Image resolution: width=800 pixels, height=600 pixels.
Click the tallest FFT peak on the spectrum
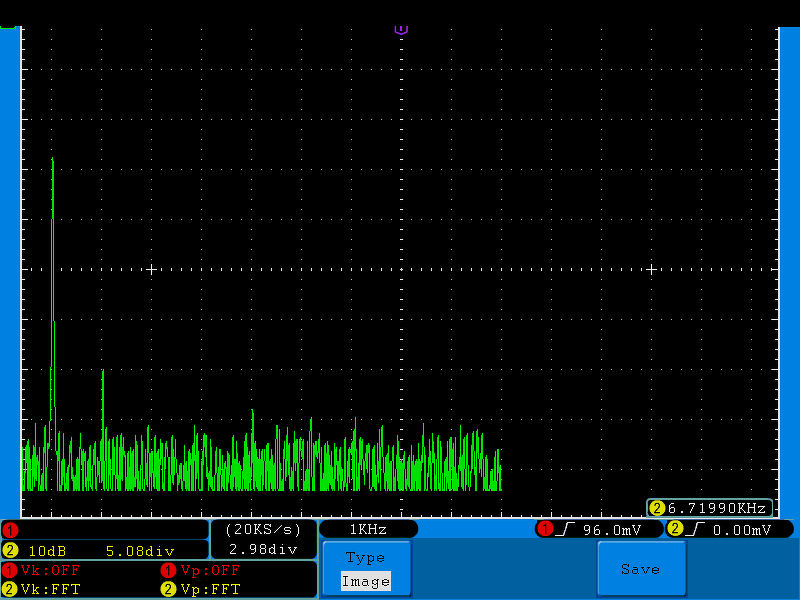pyautogui.click(x=53, y=163)
